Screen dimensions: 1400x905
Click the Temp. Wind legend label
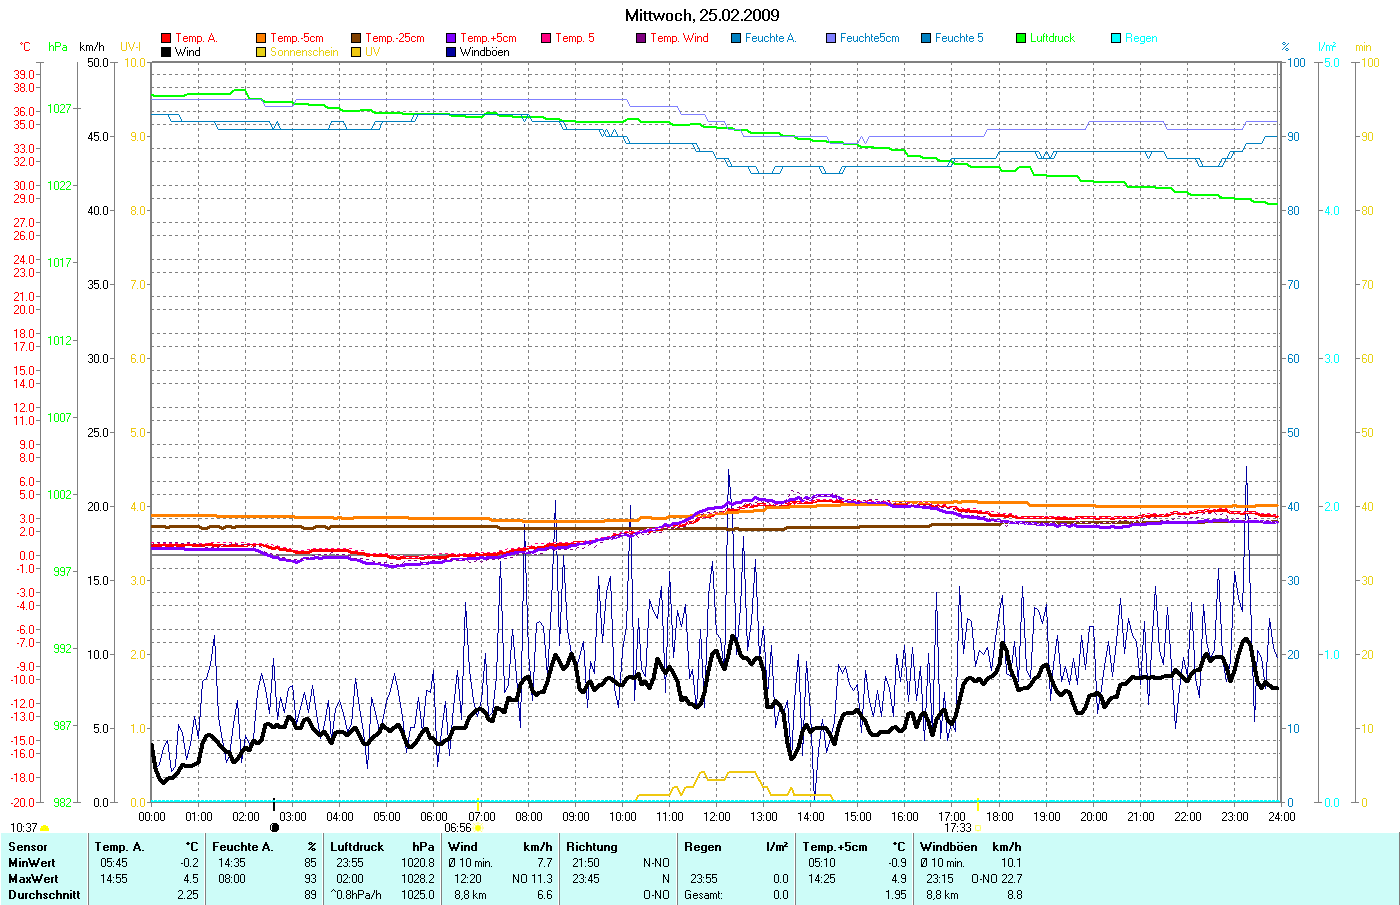[x=679, y=38]
